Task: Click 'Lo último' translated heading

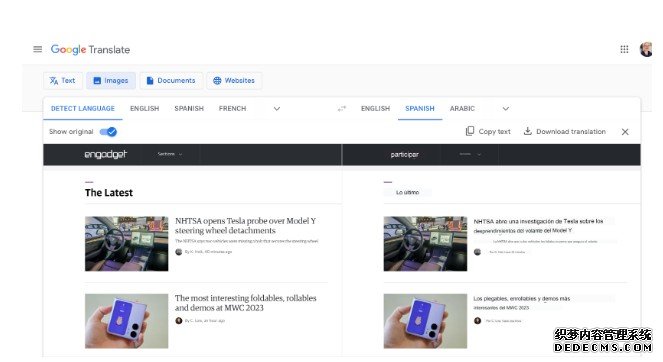Action: pyautogui.click(x=408, y=192)
